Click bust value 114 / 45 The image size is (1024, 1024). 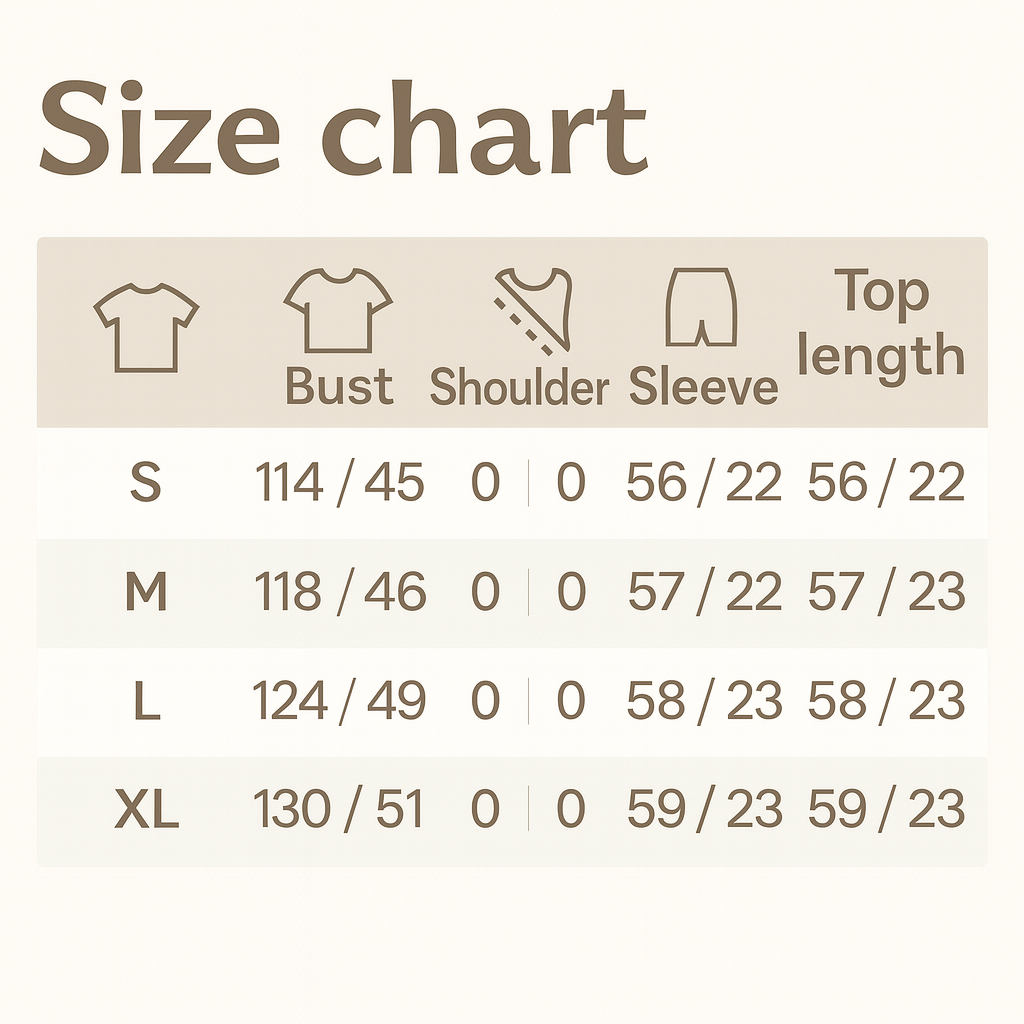point(339,484)
